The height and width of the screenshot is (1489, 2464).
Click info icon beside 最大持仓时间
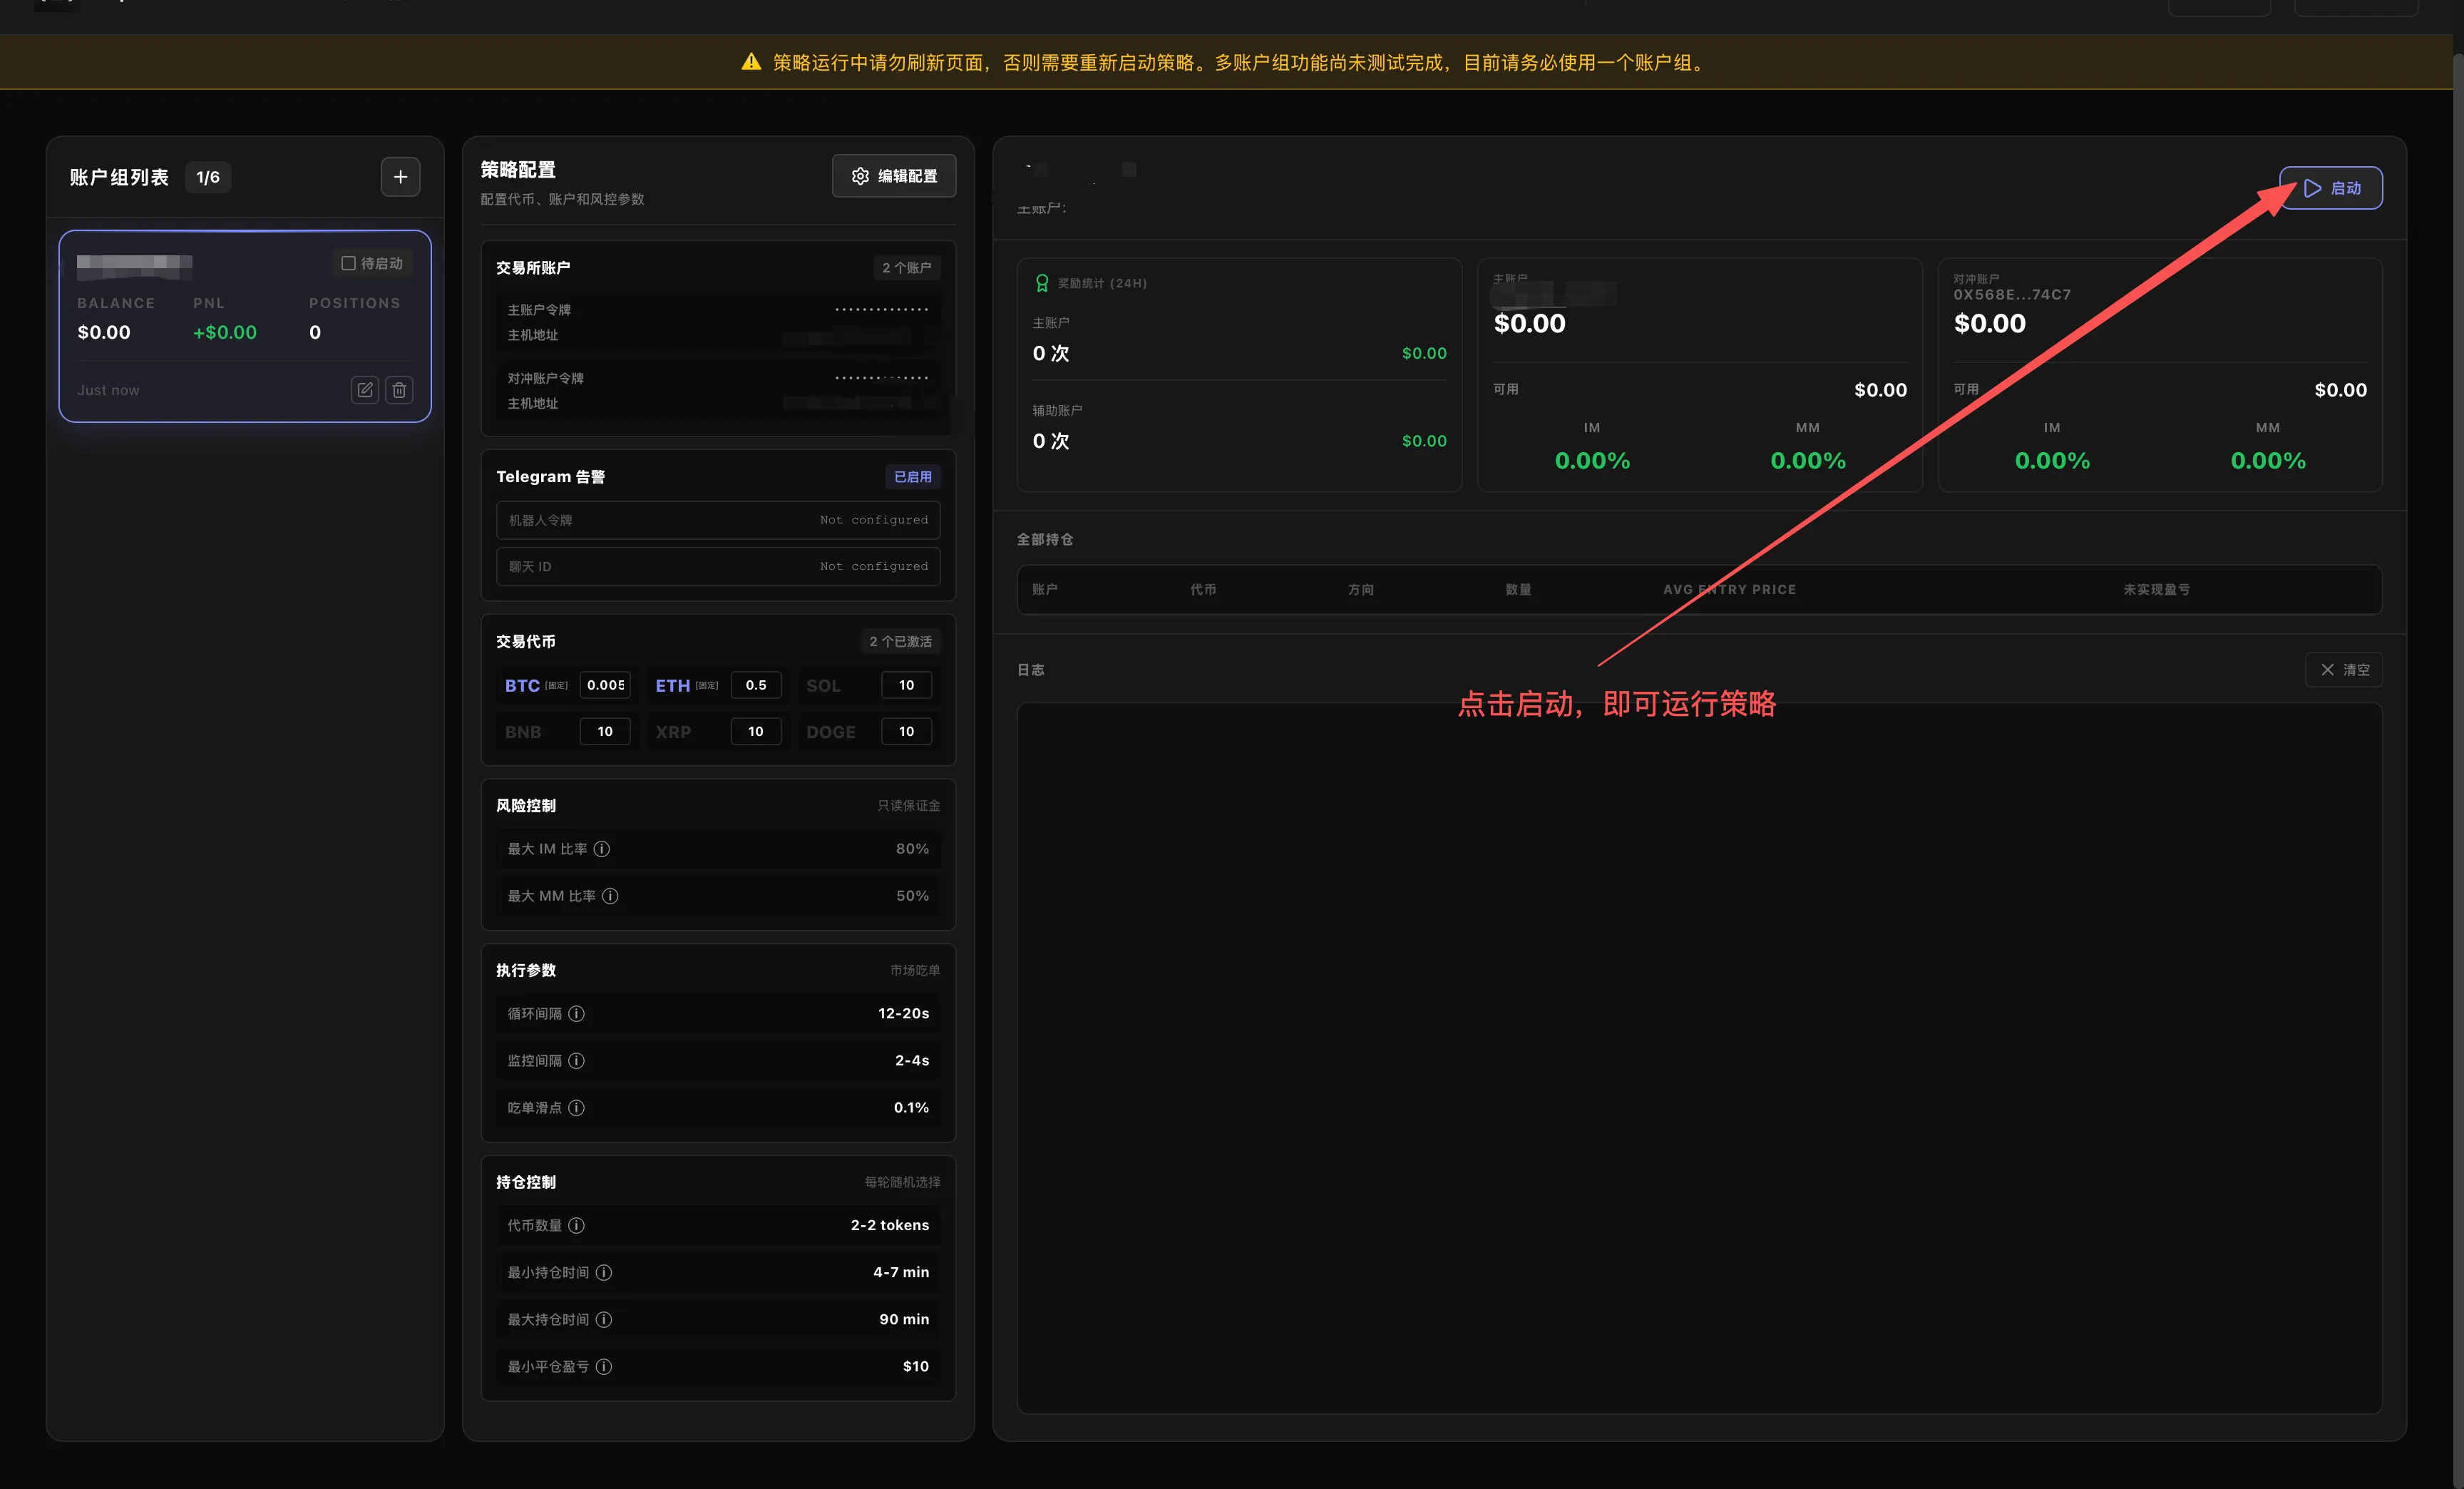click(603, 1320)
